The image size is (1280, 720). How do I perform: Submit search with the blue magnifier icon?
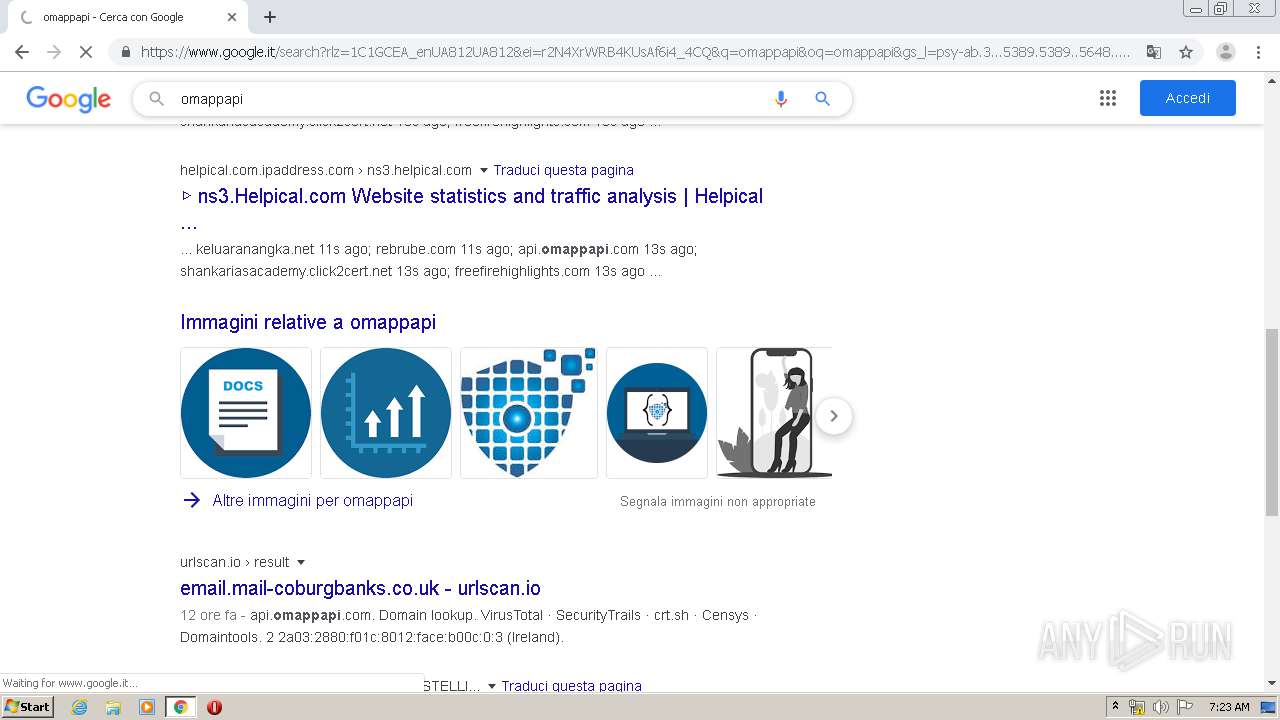(x=822, y=99)
